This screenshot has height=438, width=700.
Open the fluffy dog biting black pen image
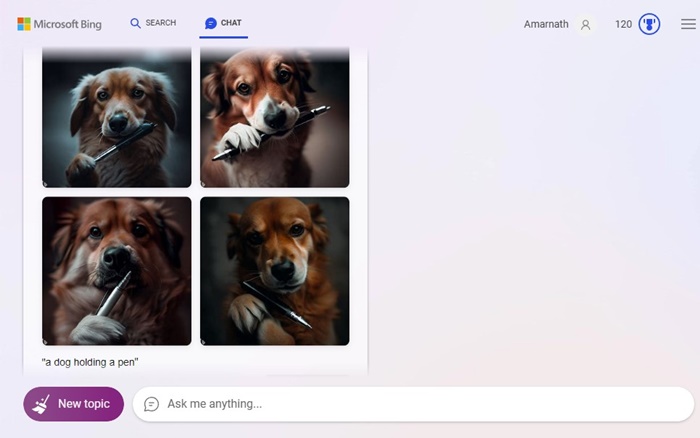pos(117,117)
